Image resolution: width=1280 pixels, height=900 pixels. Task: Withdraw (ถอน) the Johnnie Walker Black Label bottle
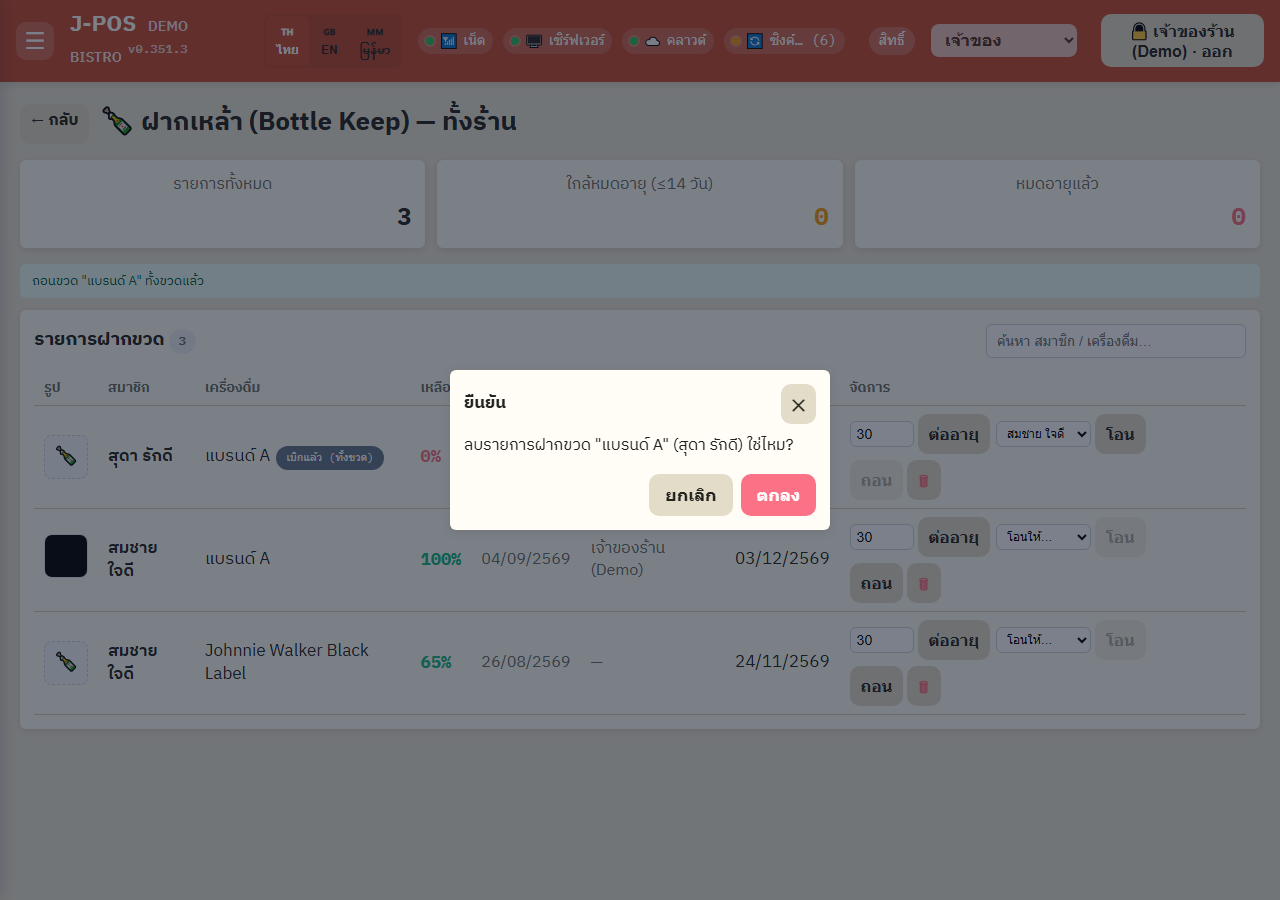point(876,686)
